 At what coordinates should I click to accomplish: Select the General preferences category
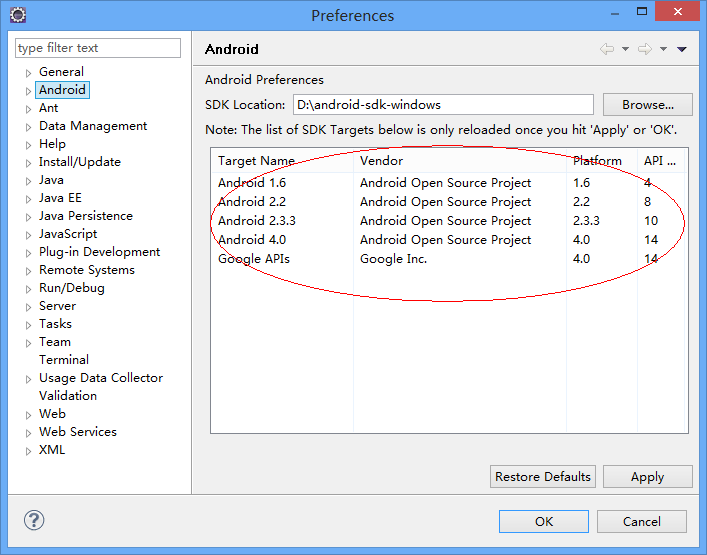61,72
